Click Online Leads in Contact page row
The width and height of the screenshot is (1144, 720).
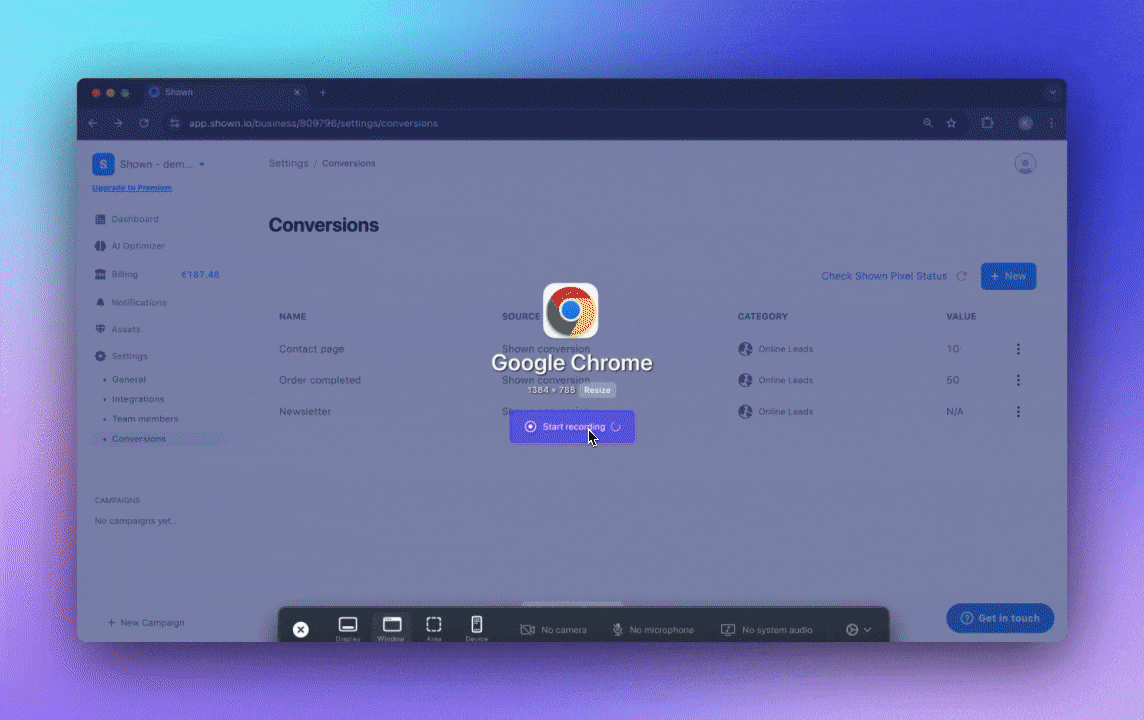click(x=785, y=349)
